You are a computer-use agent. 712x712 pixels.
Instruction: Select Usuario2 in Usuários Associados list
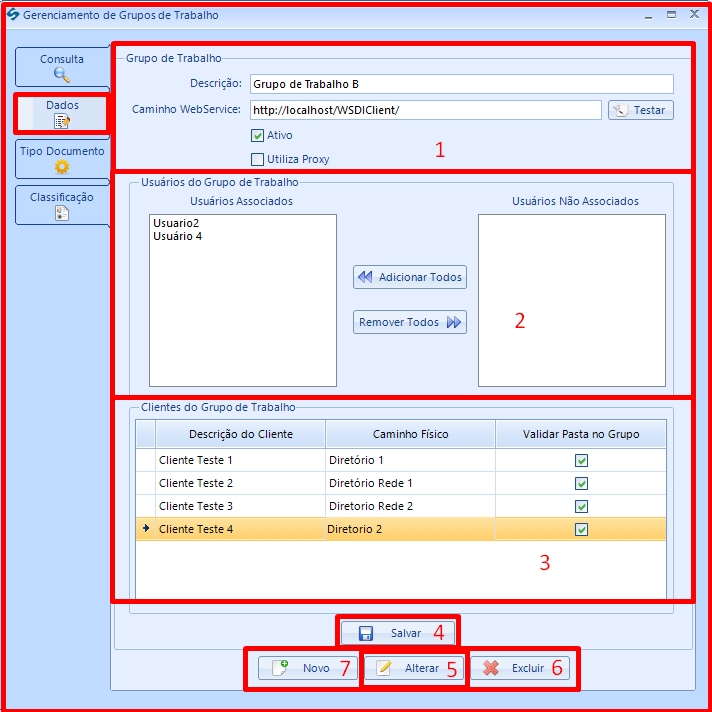[x=175, y=223]
